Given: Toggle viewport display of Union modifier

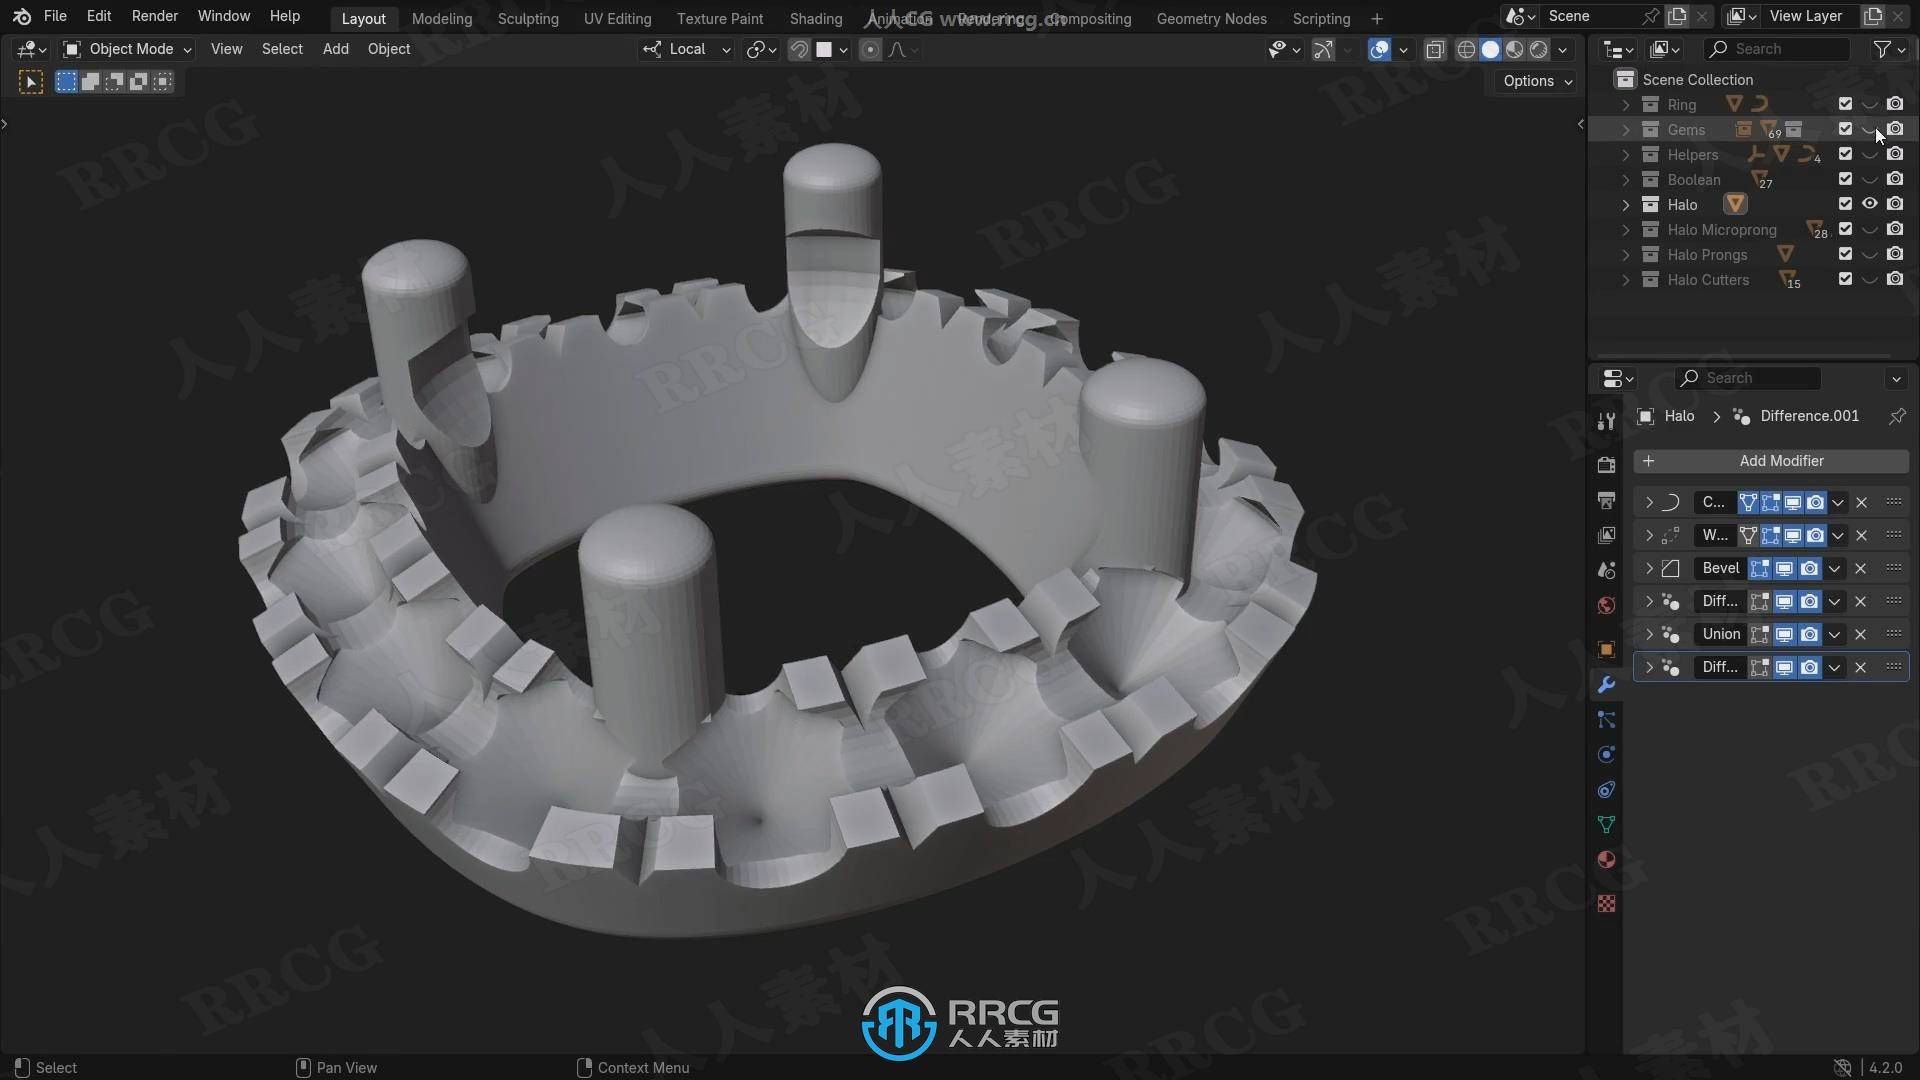Looking at the screenshot, I should point(1784,634).
